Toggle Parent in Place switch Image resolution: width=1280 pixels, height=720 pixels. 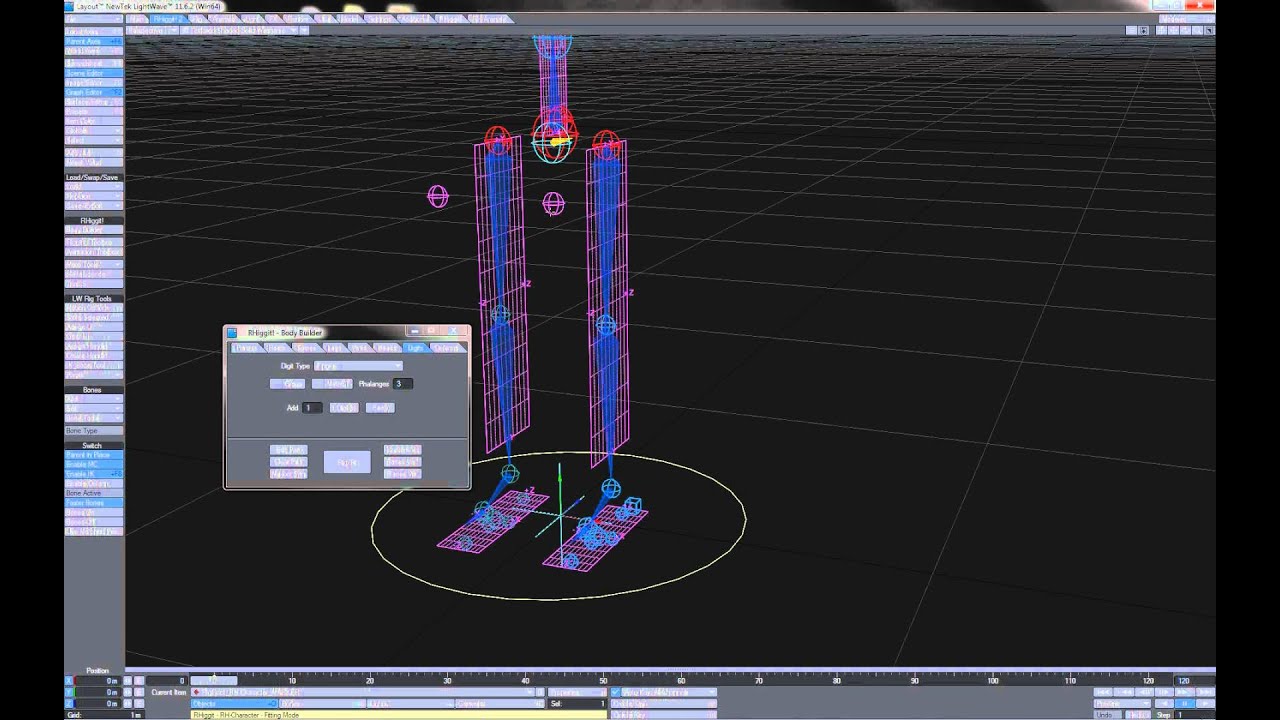94,455
